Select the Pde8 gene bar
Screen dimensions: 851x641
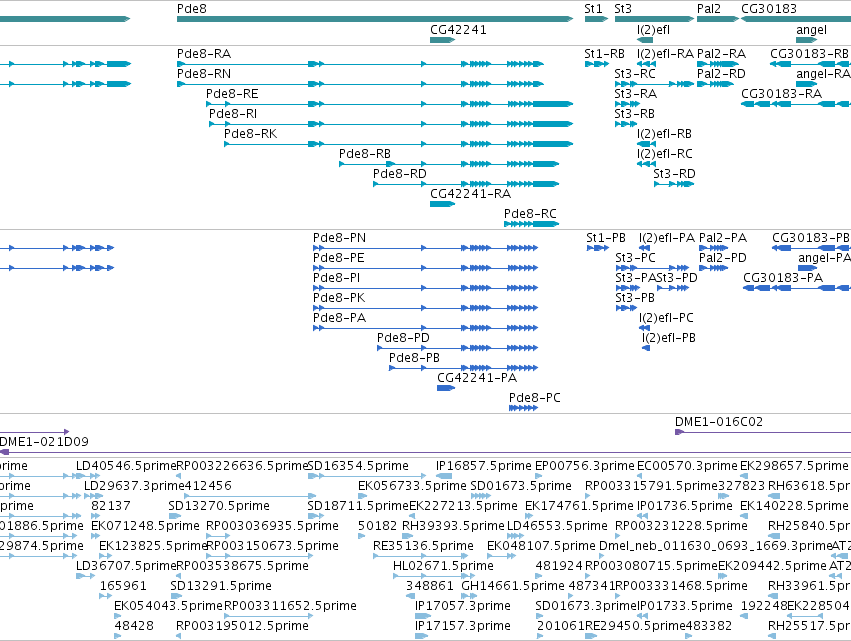374,19
